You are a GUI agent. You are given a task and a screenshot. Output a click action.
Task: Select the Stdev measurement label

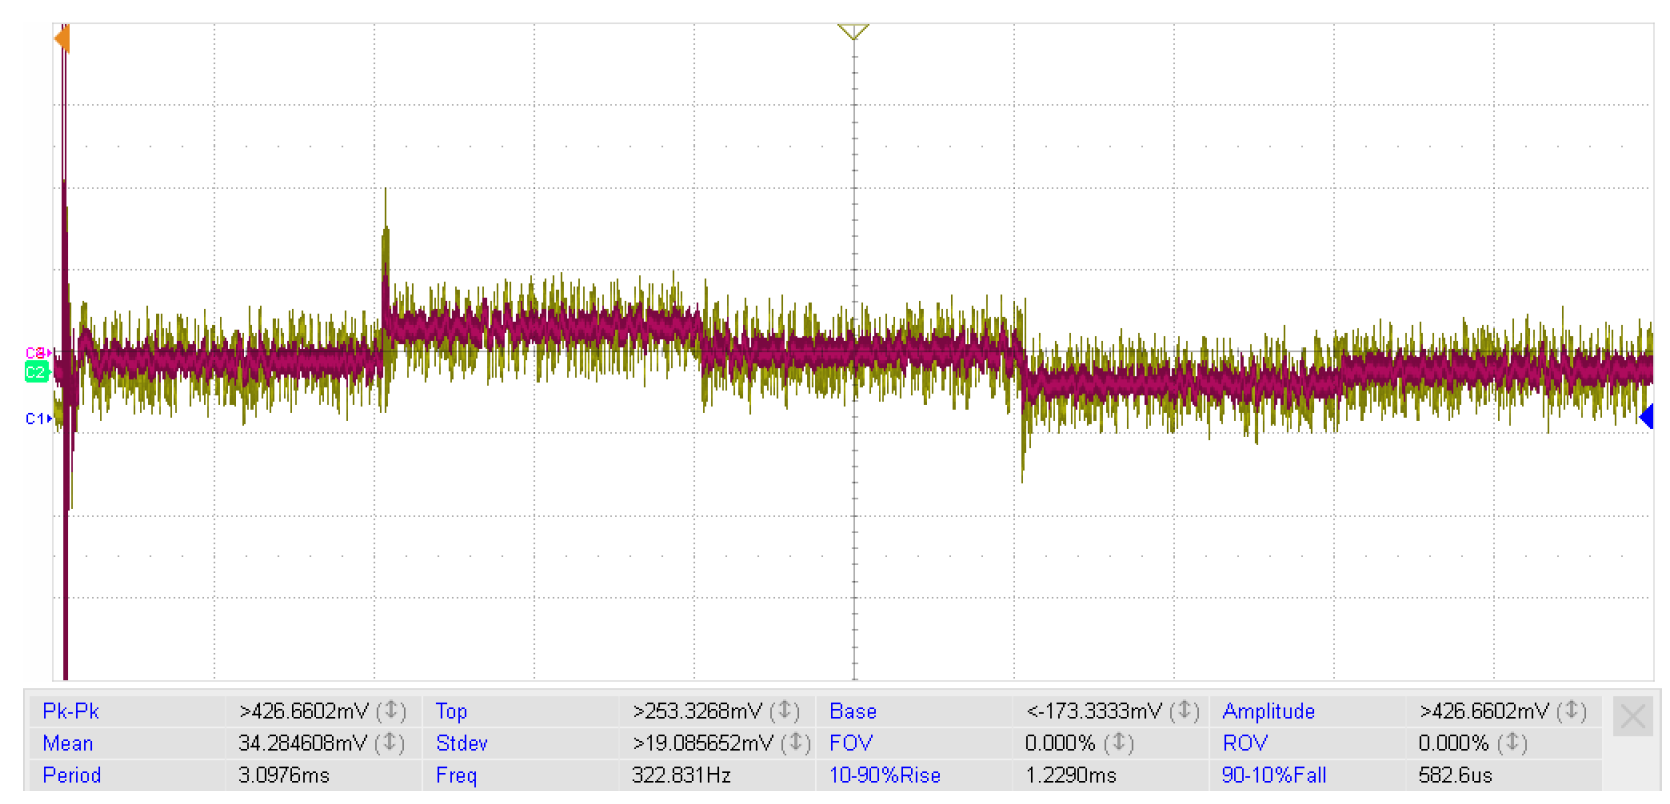tap(461, 743)
